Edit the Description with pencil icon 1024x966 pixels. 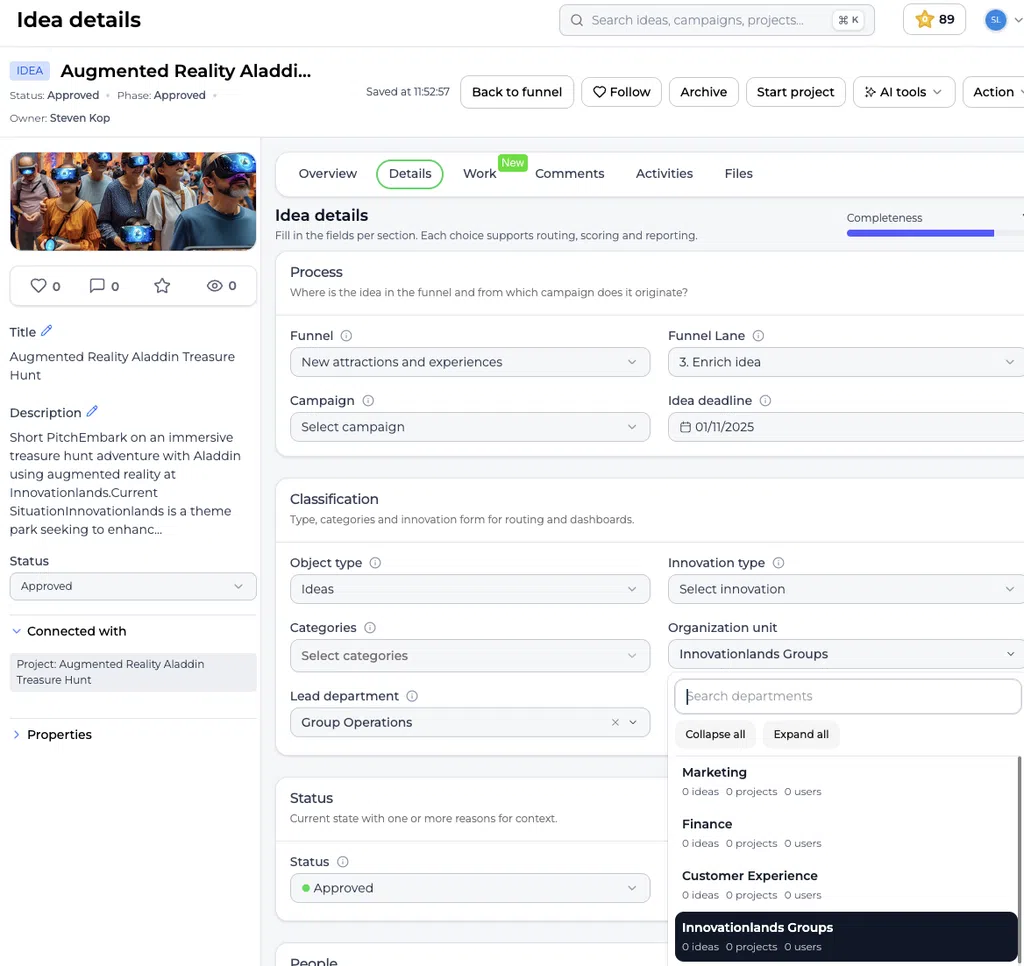pos(92,411)
